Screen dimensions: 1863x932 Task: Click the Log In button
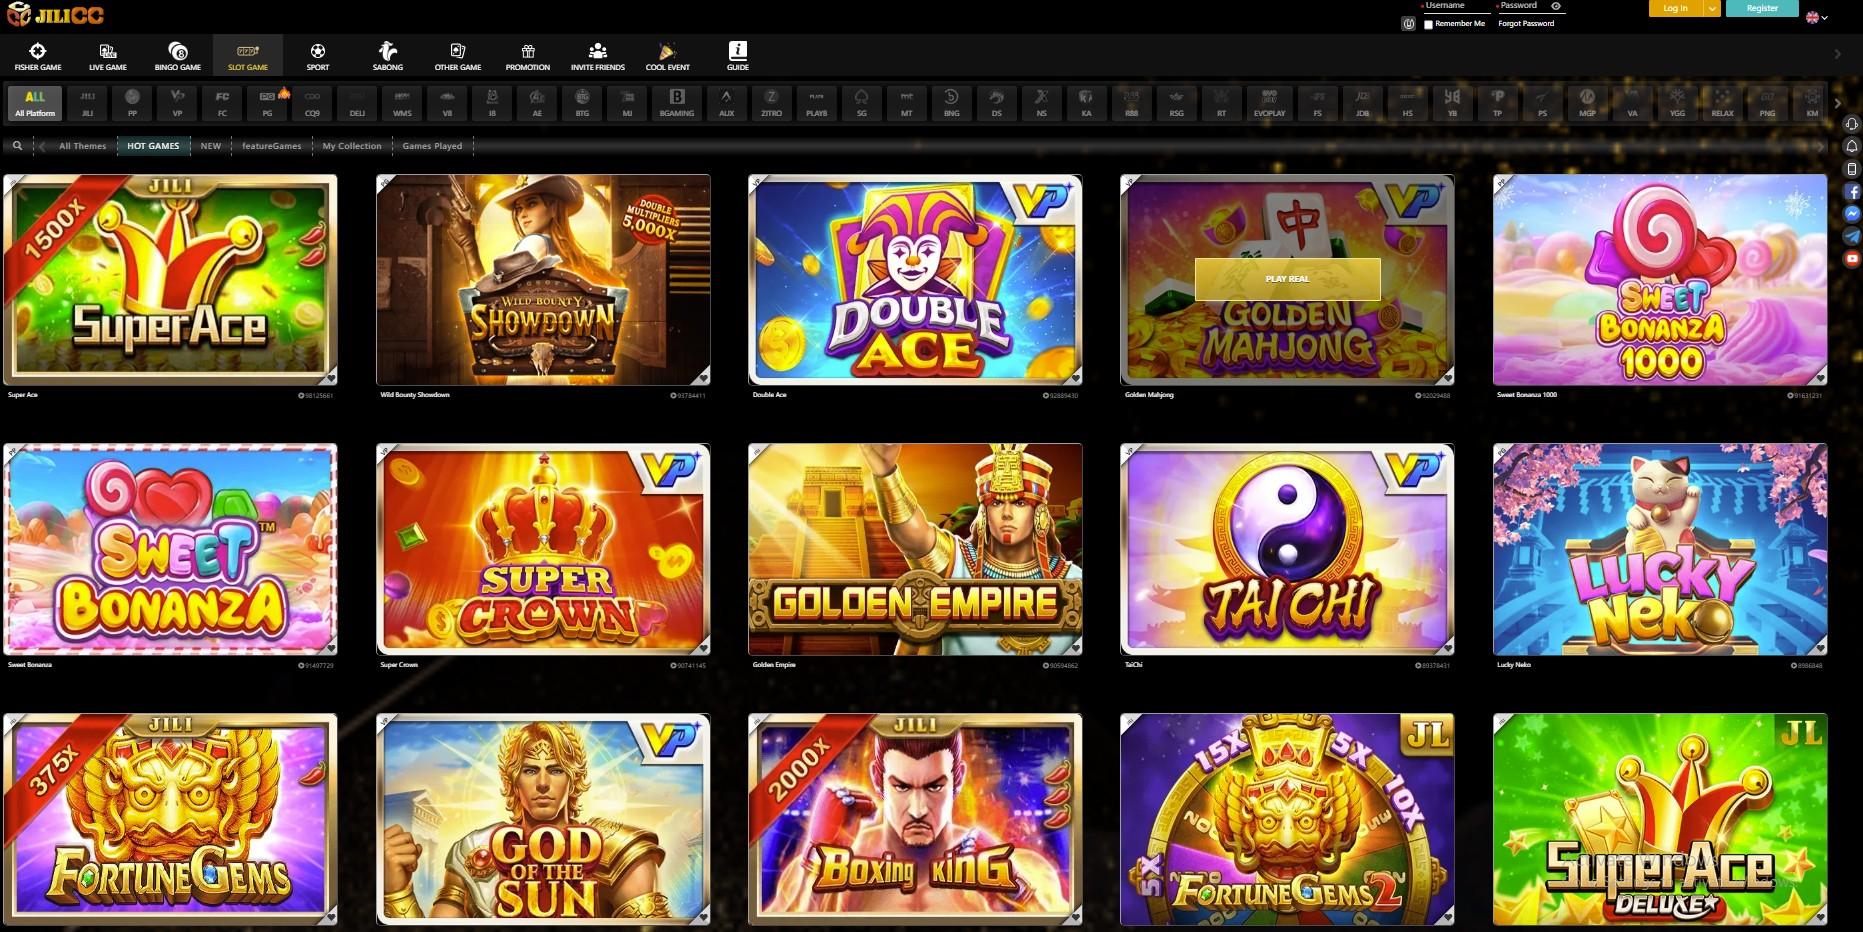[1676, 8]
